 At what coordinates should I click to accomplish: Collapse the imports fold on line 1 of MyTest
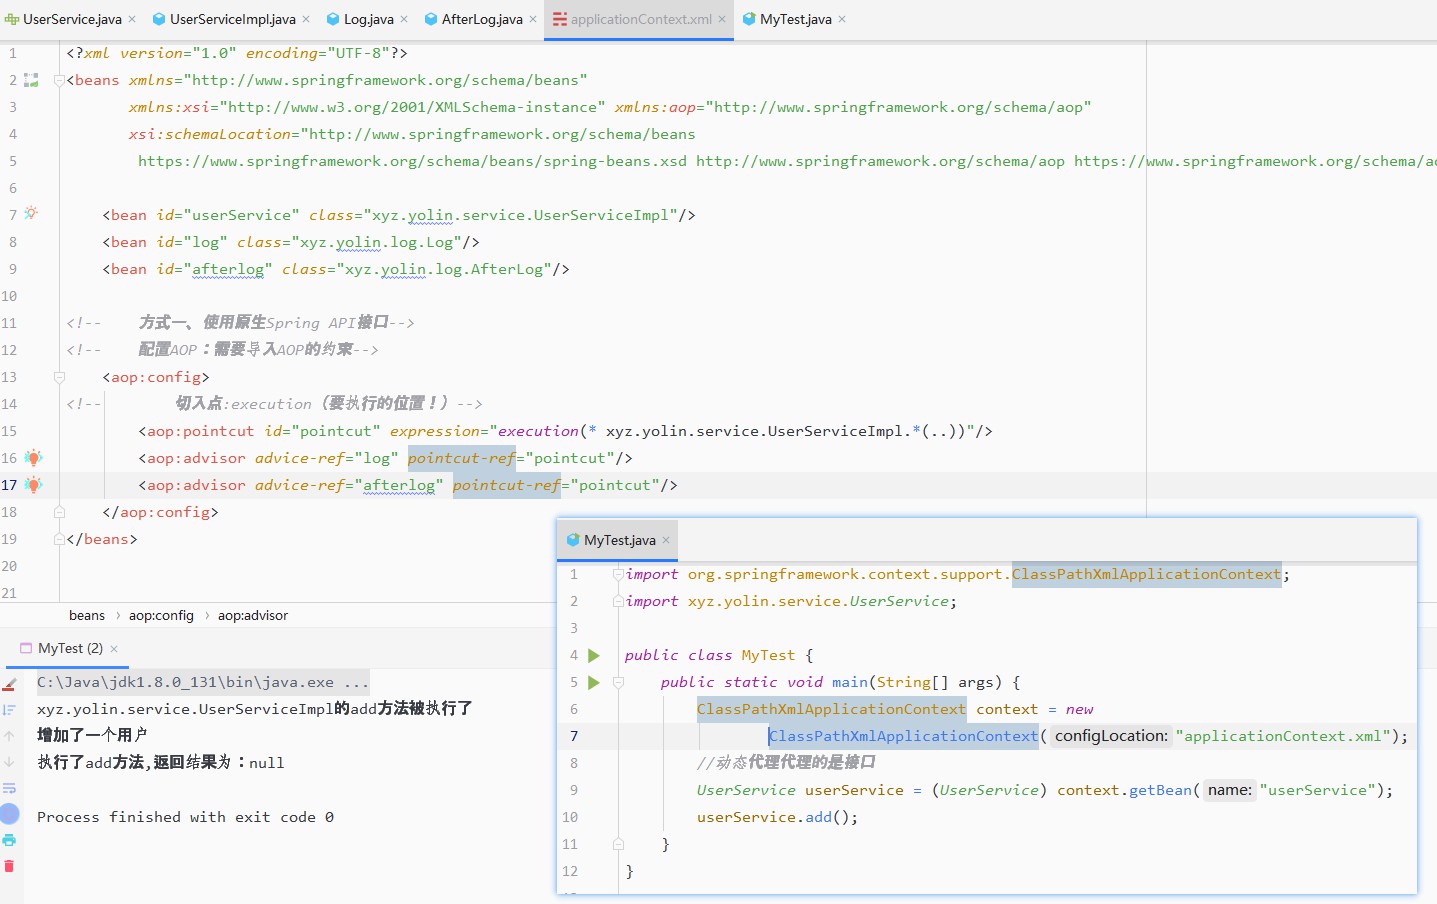coord(618,574)
